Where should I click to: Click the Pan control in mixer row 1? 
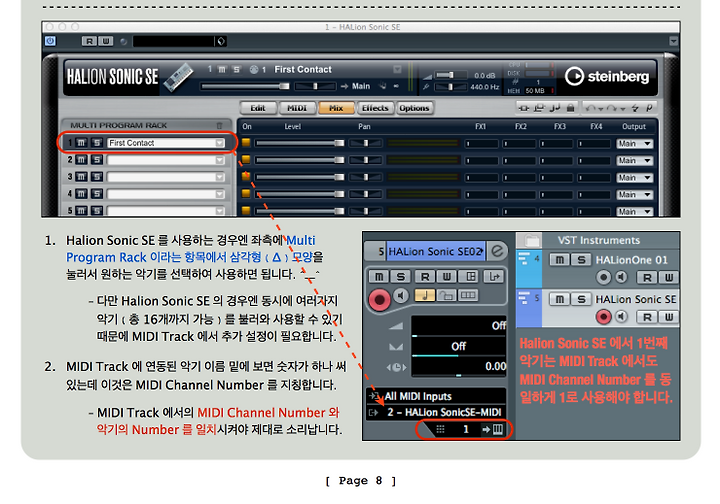(366, 143)
